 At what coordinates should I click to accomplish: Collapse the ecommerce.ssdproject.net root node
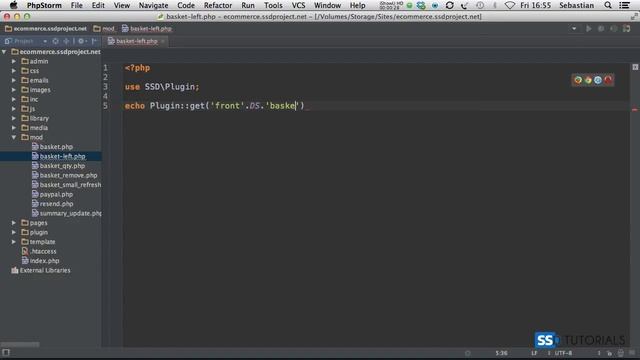coord(4,52)
